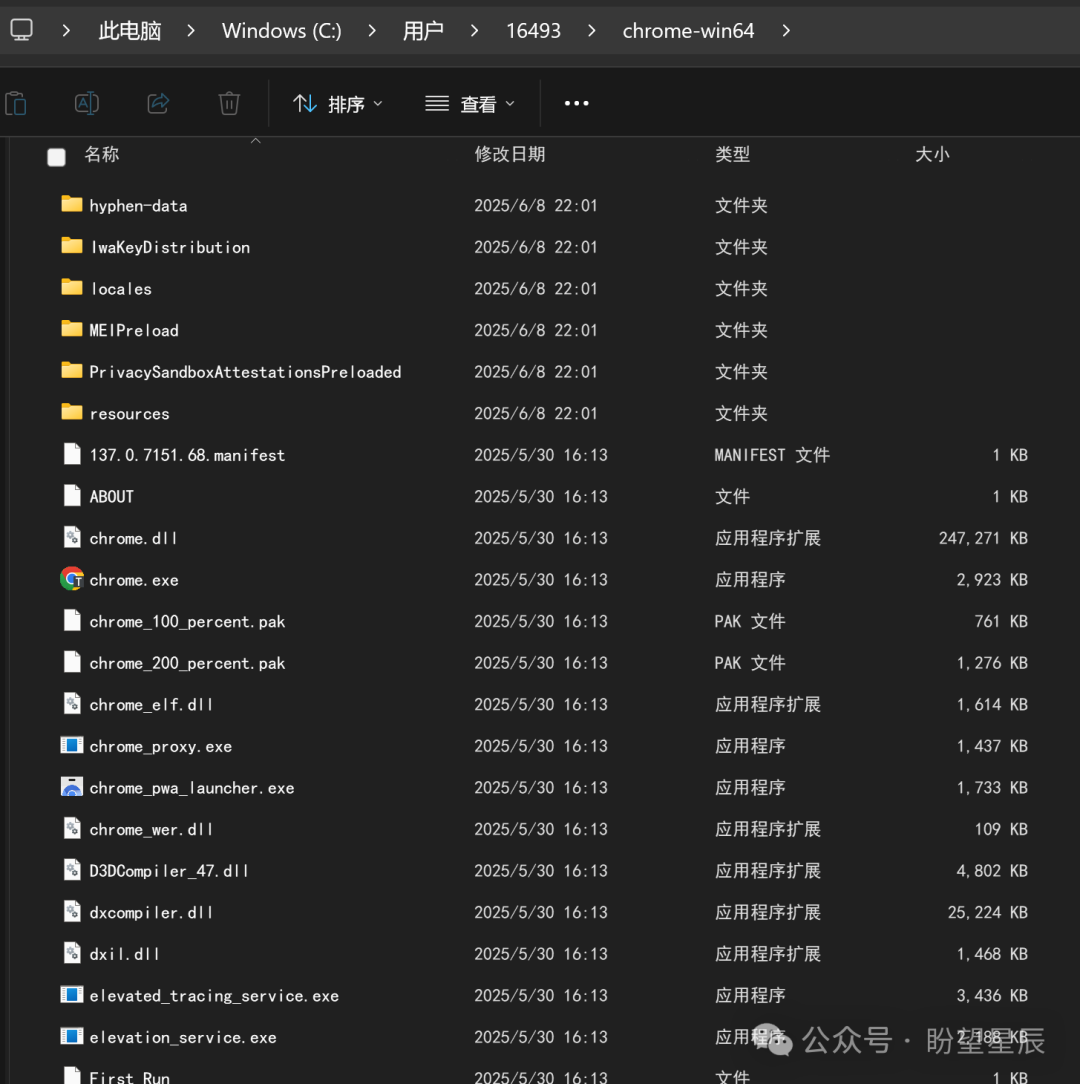
Task: Select the dxcompiler.dll file icon
Action: (72, 912)
